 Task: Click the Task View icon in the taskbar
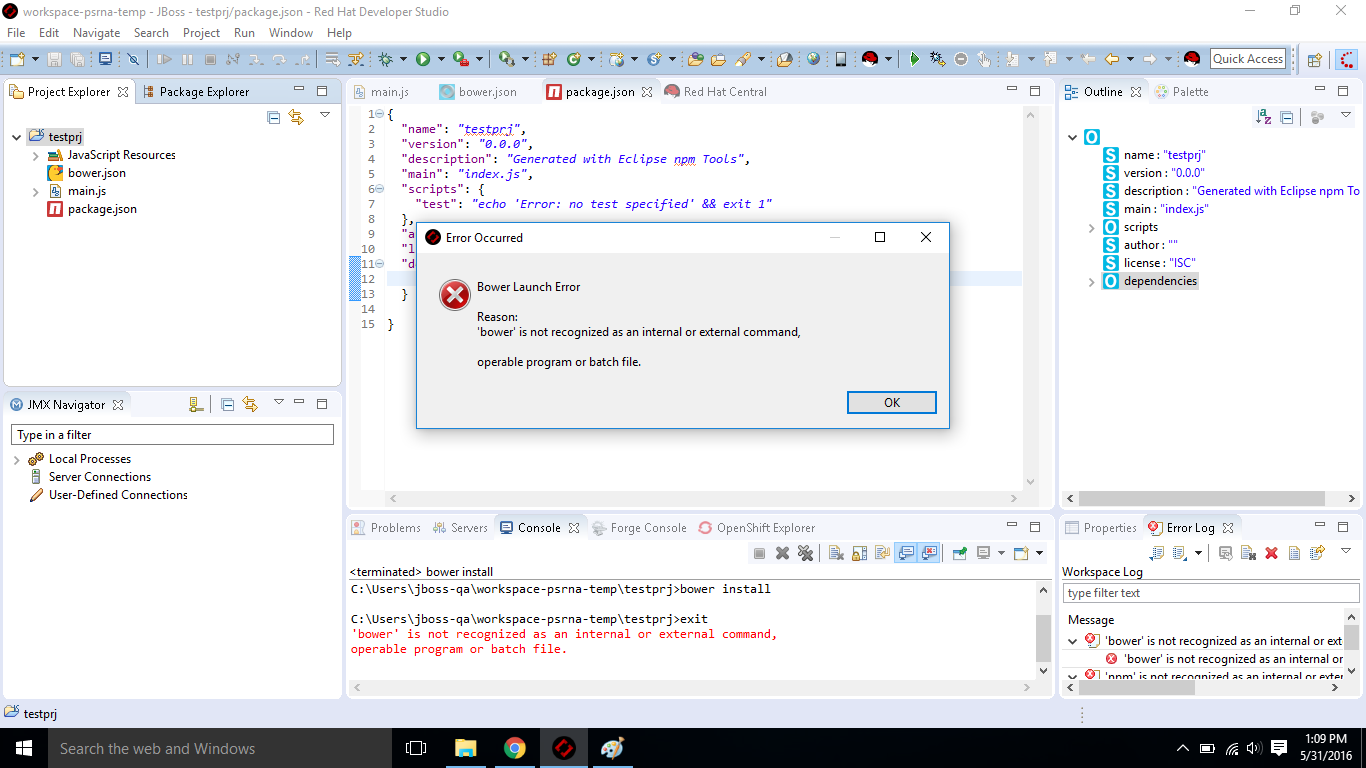[x=416, y=748]
